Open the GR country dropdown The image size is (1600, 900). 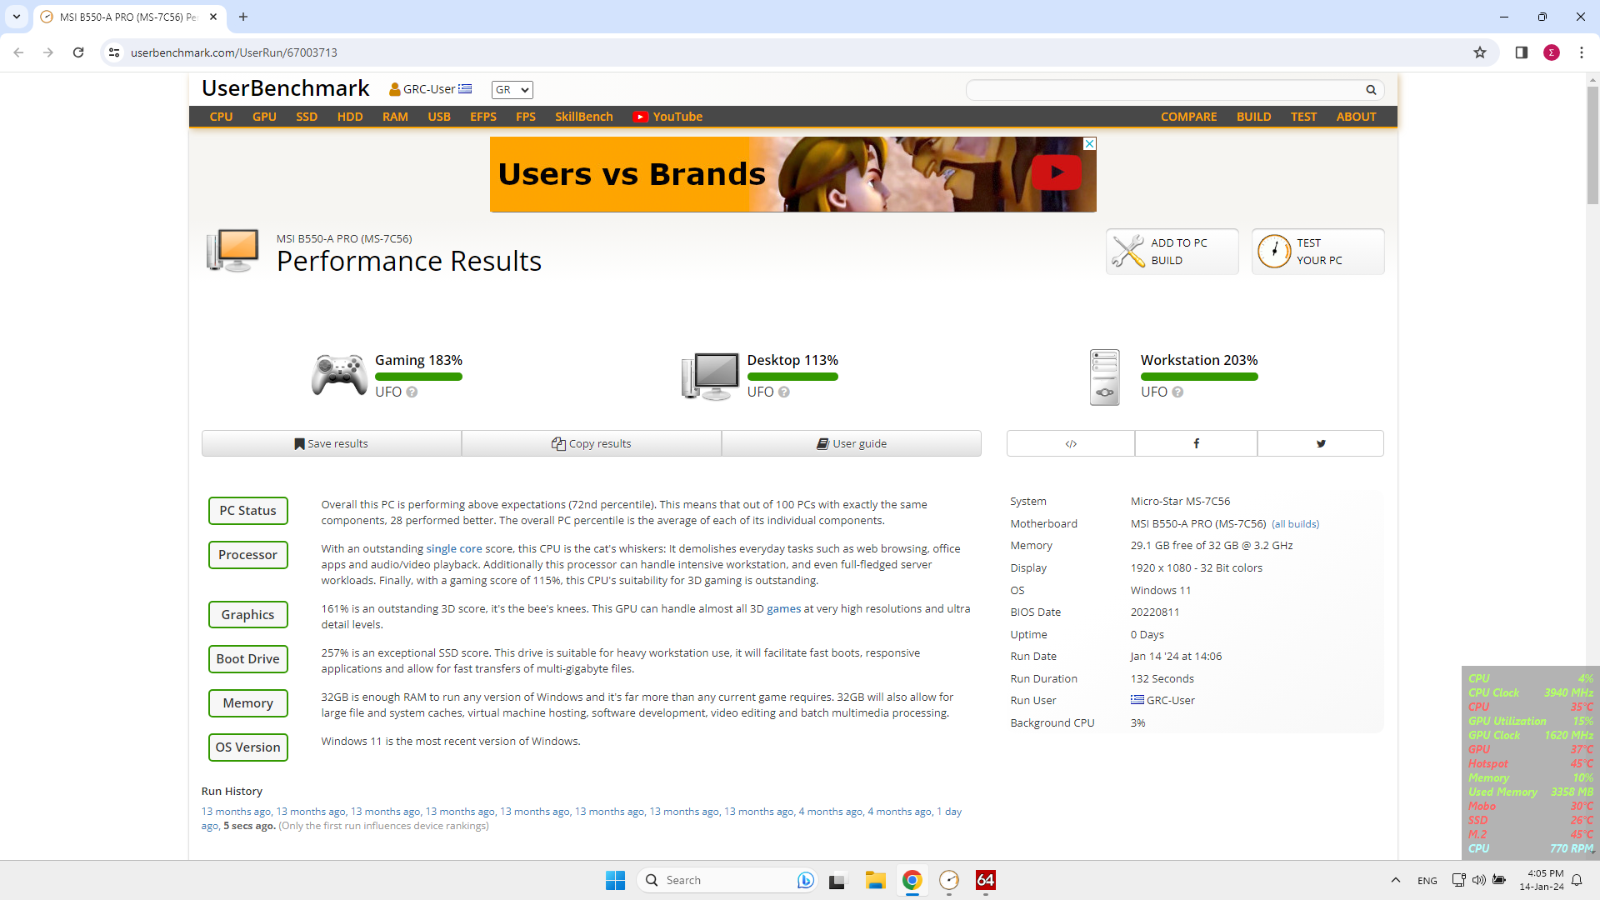coord(512,90)
